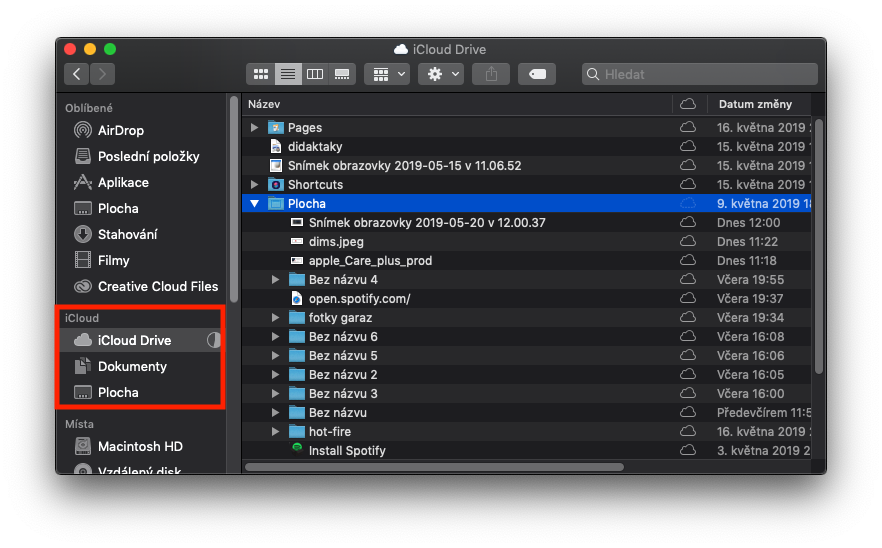Expand the hot-fire folder
The height and width of the screenshot is (548, 882).
tap(275, 432)
